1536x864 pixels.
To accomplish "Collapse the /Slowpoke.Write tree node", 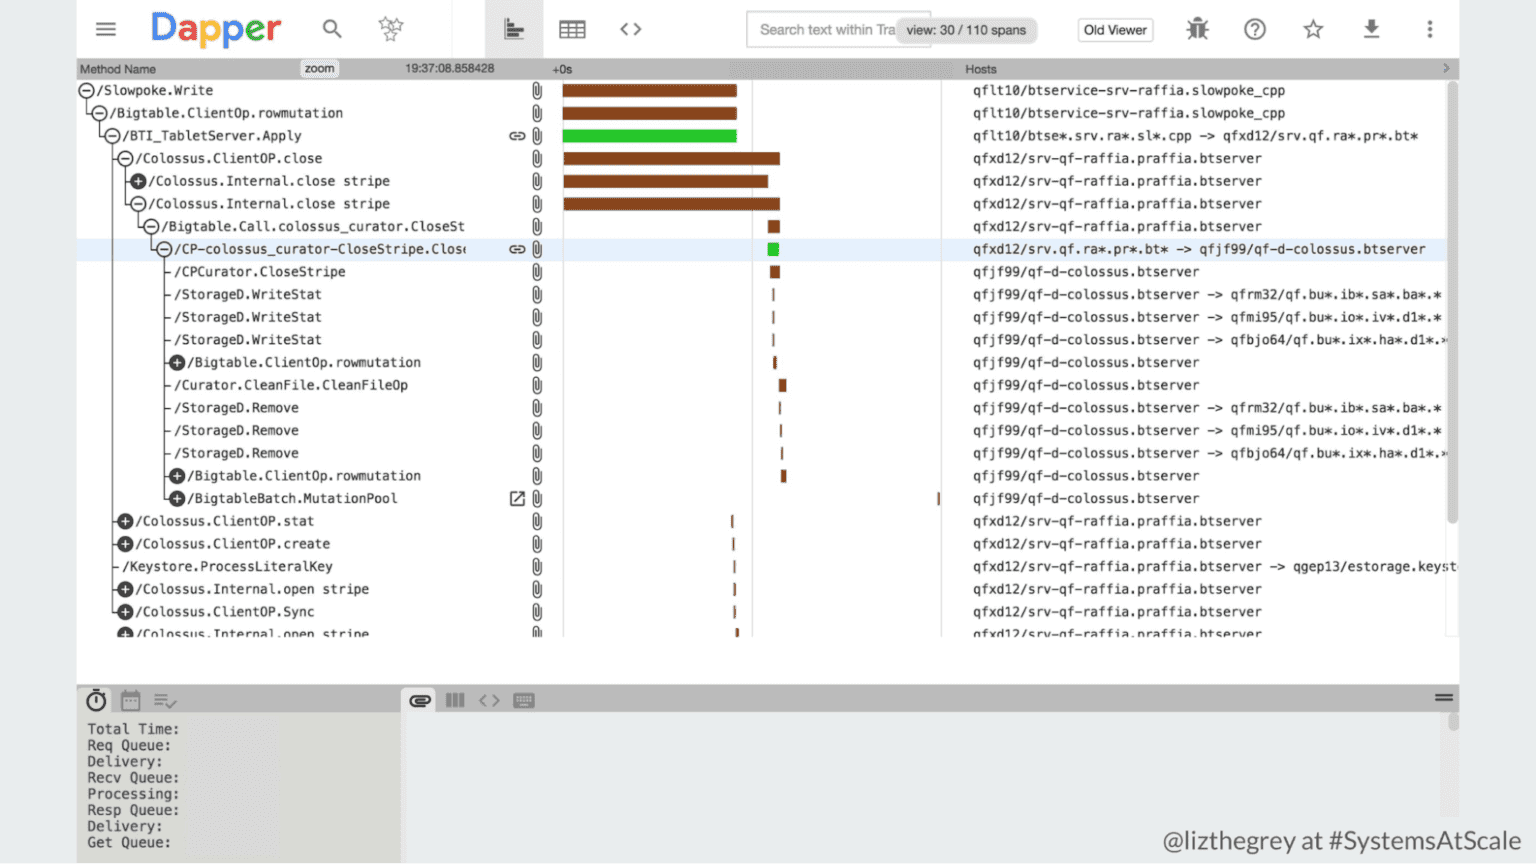I will point(87,91).
